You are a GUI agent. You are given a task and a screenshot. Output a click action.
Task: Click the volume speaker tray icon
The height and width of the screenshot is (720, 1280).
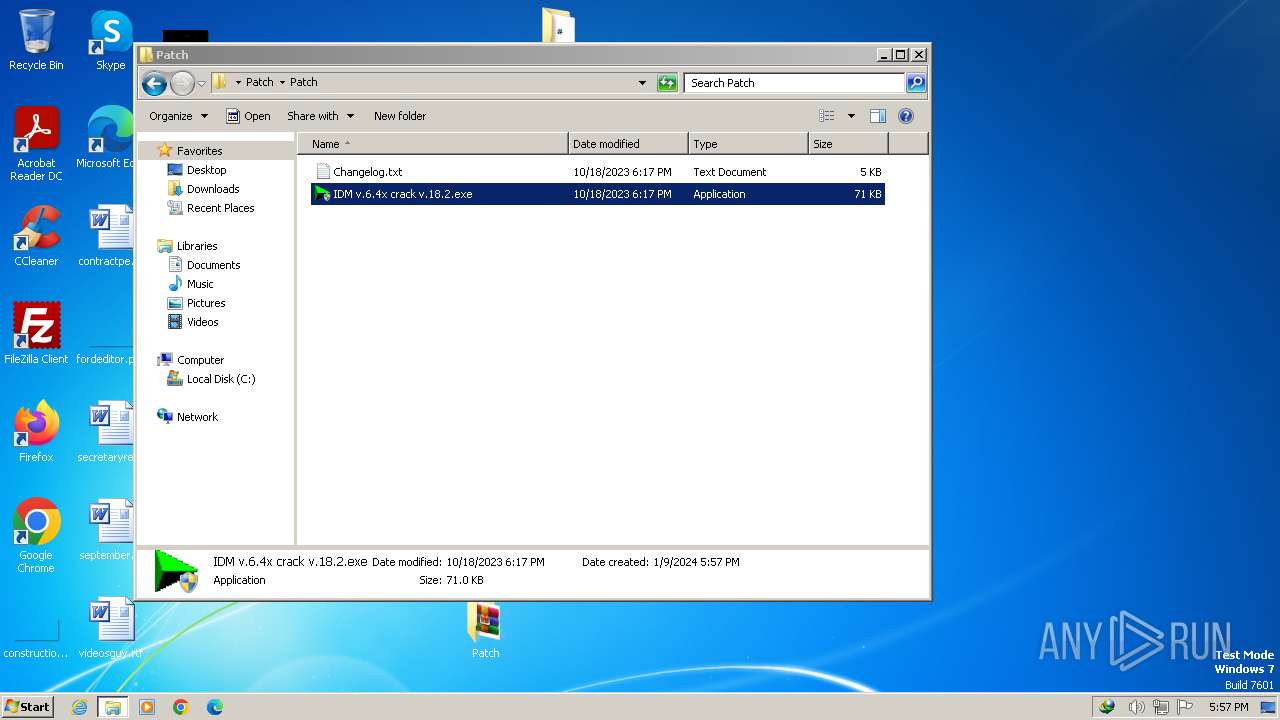[1137, 707]
